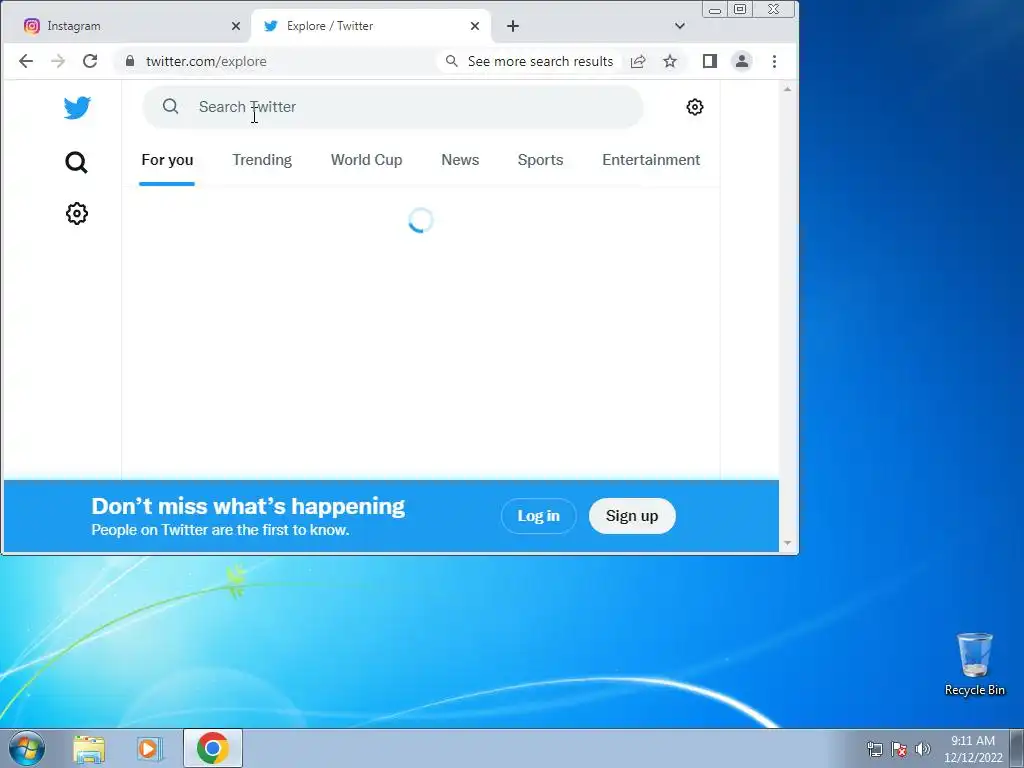Open the Sports tab

[540, 160]
